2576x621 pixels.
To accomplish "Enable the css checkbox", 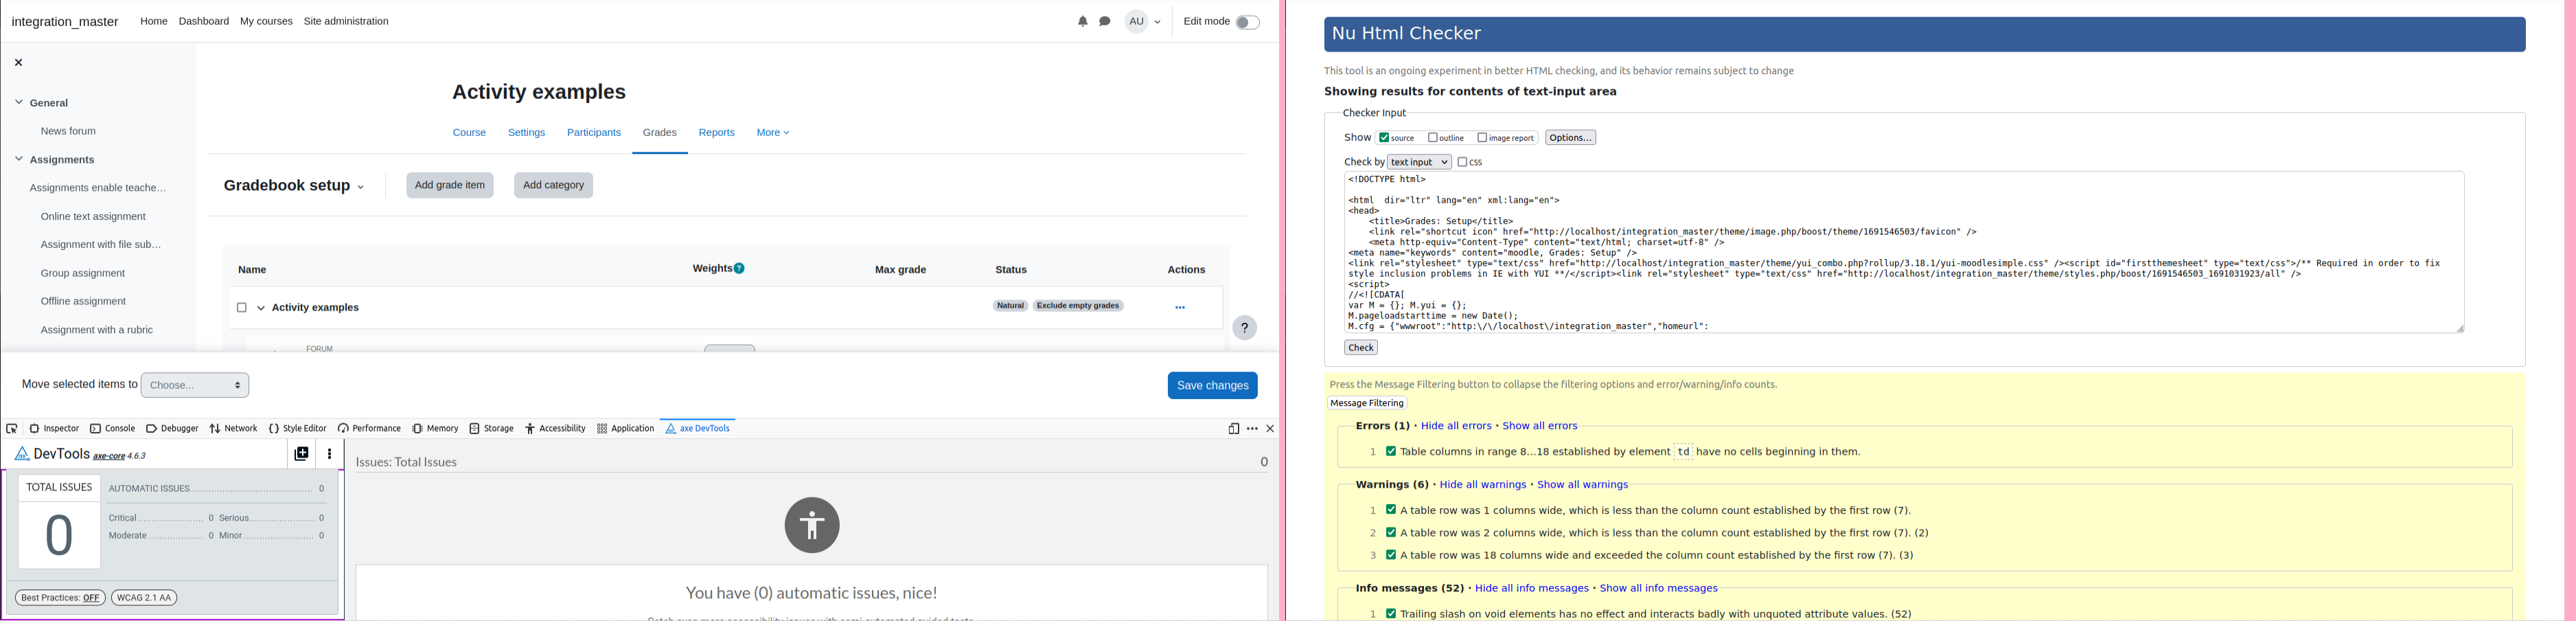I will click(1462, 162).
